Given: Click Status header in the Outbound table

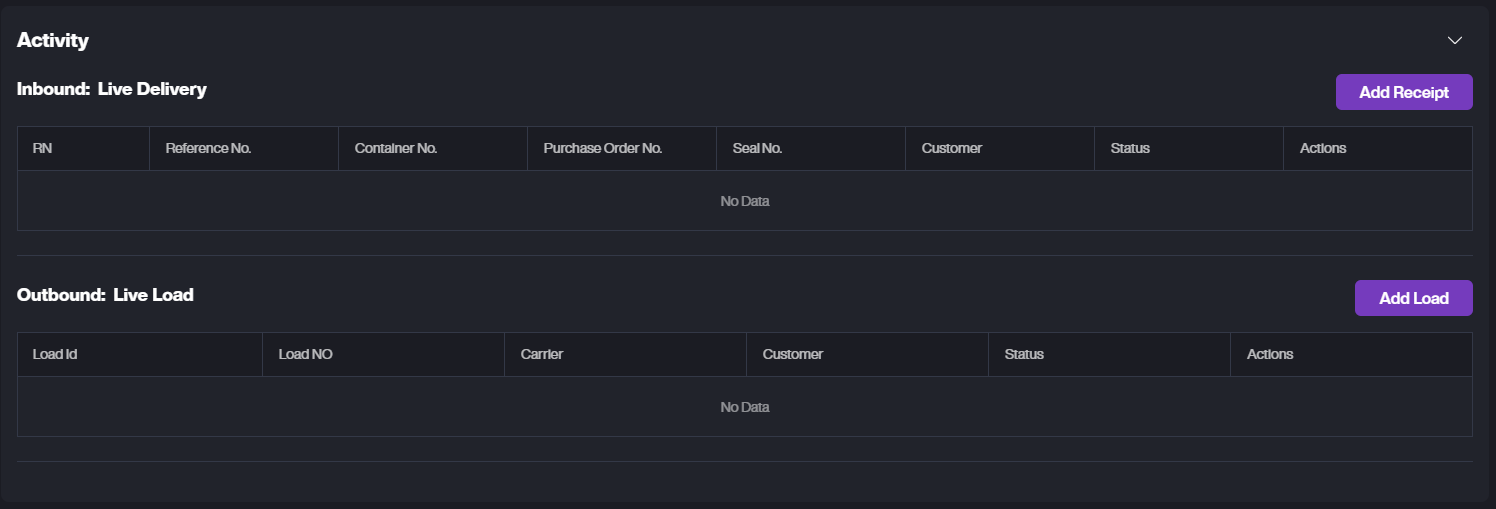Looking at the screenshot, I should [1024, 354].
